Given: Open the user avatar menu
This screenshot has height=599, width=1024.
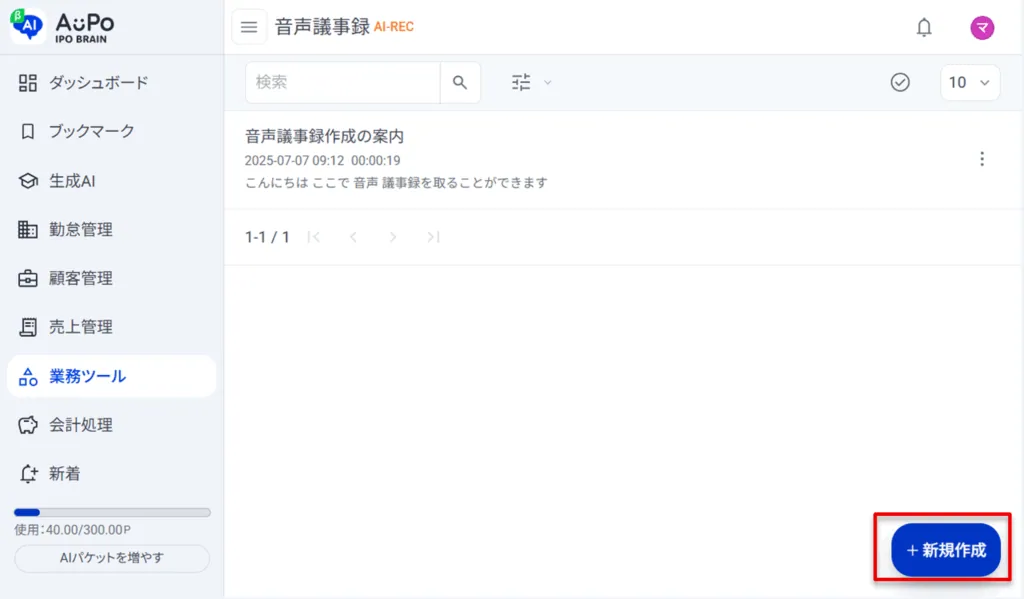Looking at the screenshot, I should 982,27.
